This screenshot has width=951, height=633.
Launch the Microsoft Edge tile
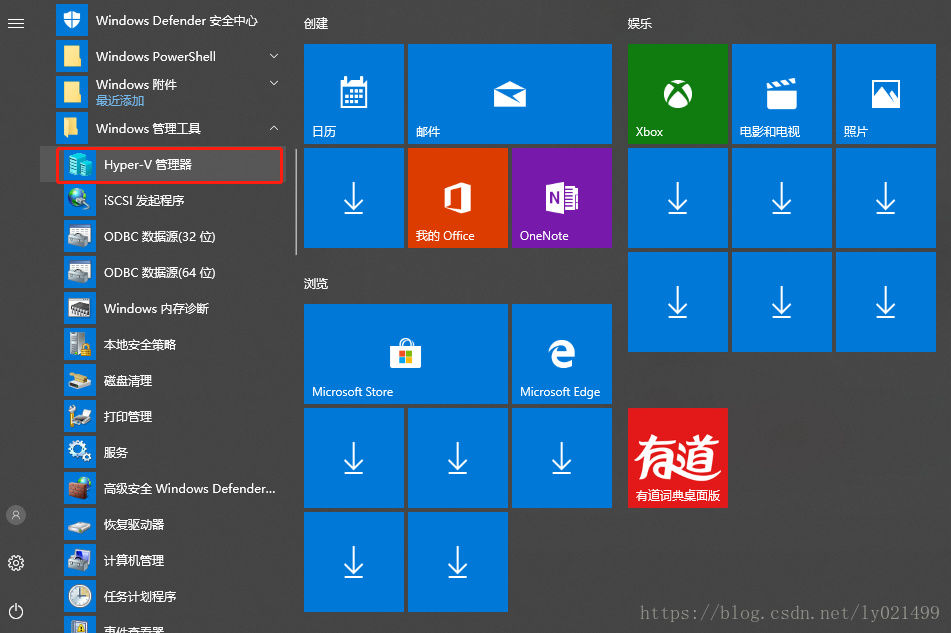pos(562,353)
